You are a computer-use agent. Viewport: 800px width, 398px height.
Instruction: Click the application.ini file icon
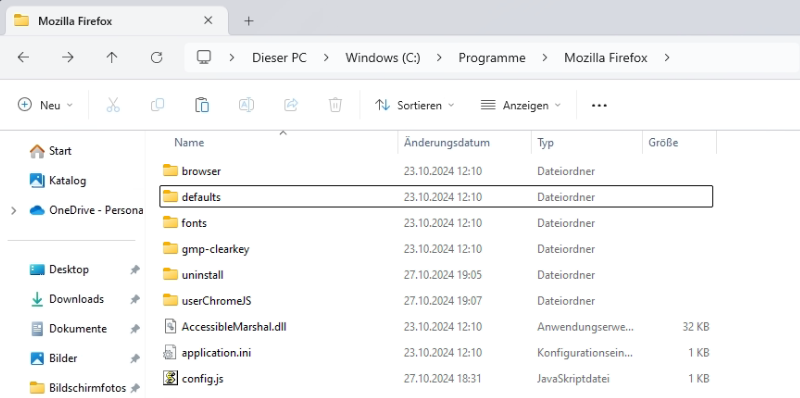pos(170,353)
